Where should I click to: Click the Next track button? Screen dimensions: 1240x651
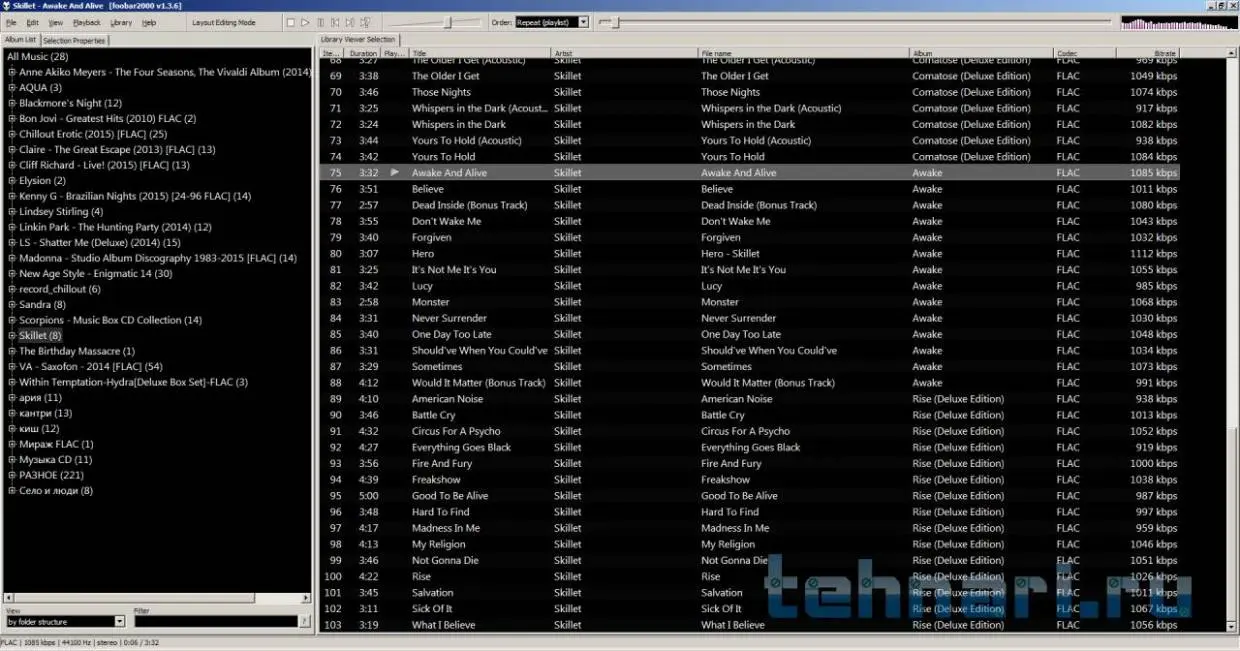pos(350,22)
